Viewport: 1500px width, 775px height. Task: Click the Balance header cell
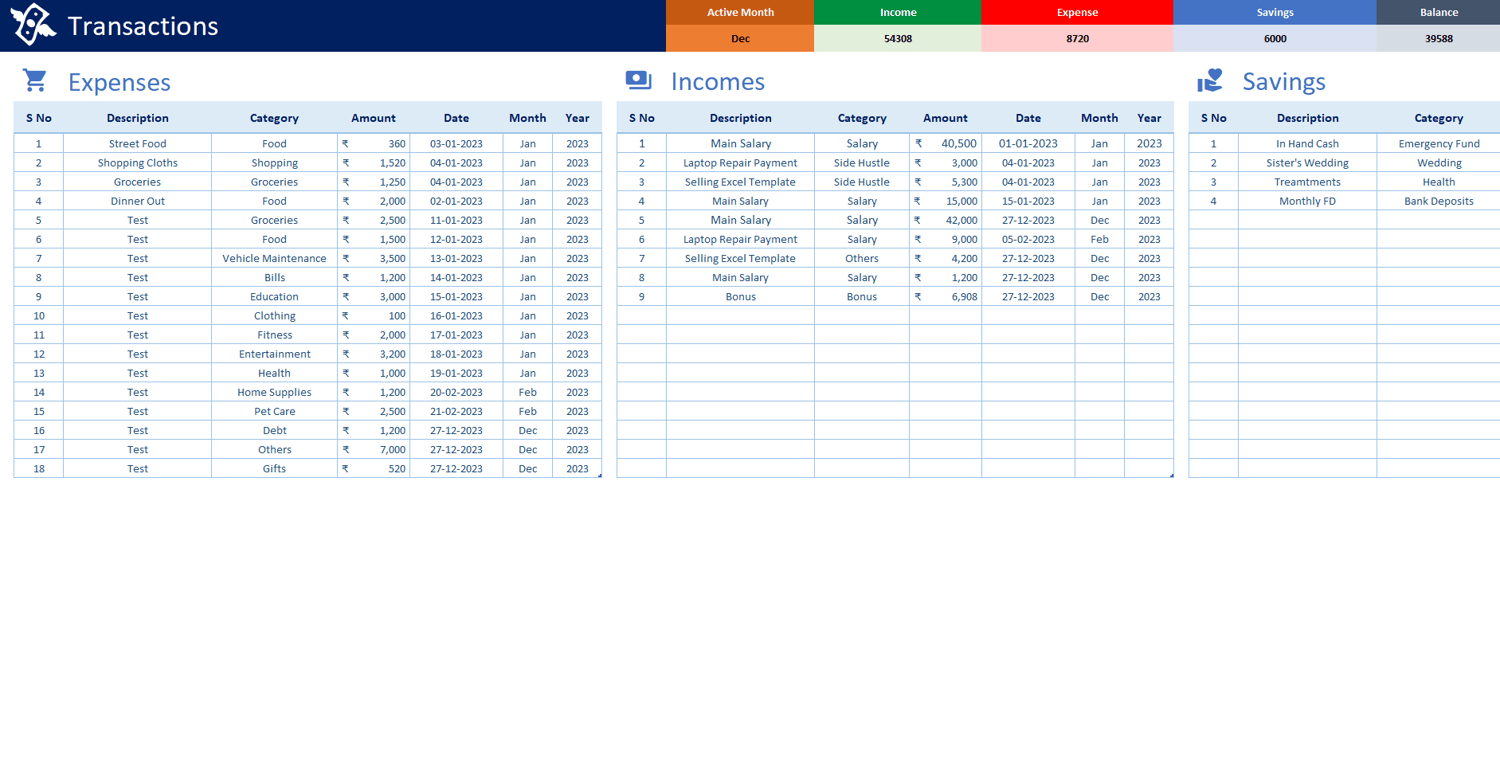(x=1439, y=13)
